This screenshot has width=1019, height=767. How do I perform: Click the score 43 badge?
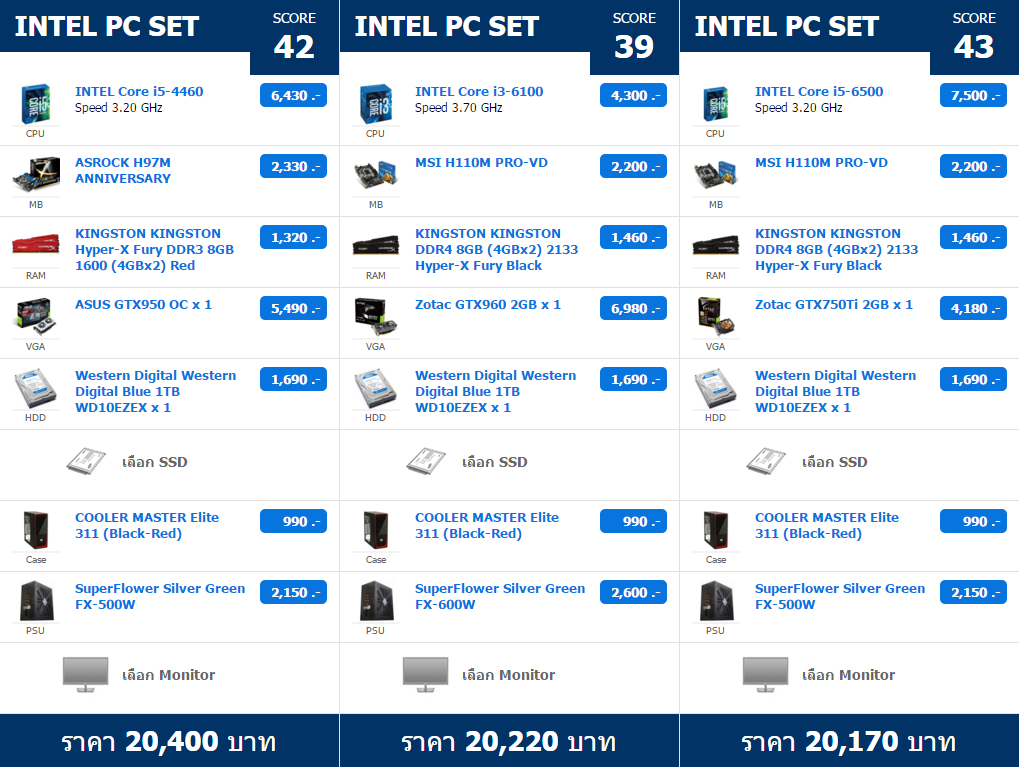tap(973, 38)
